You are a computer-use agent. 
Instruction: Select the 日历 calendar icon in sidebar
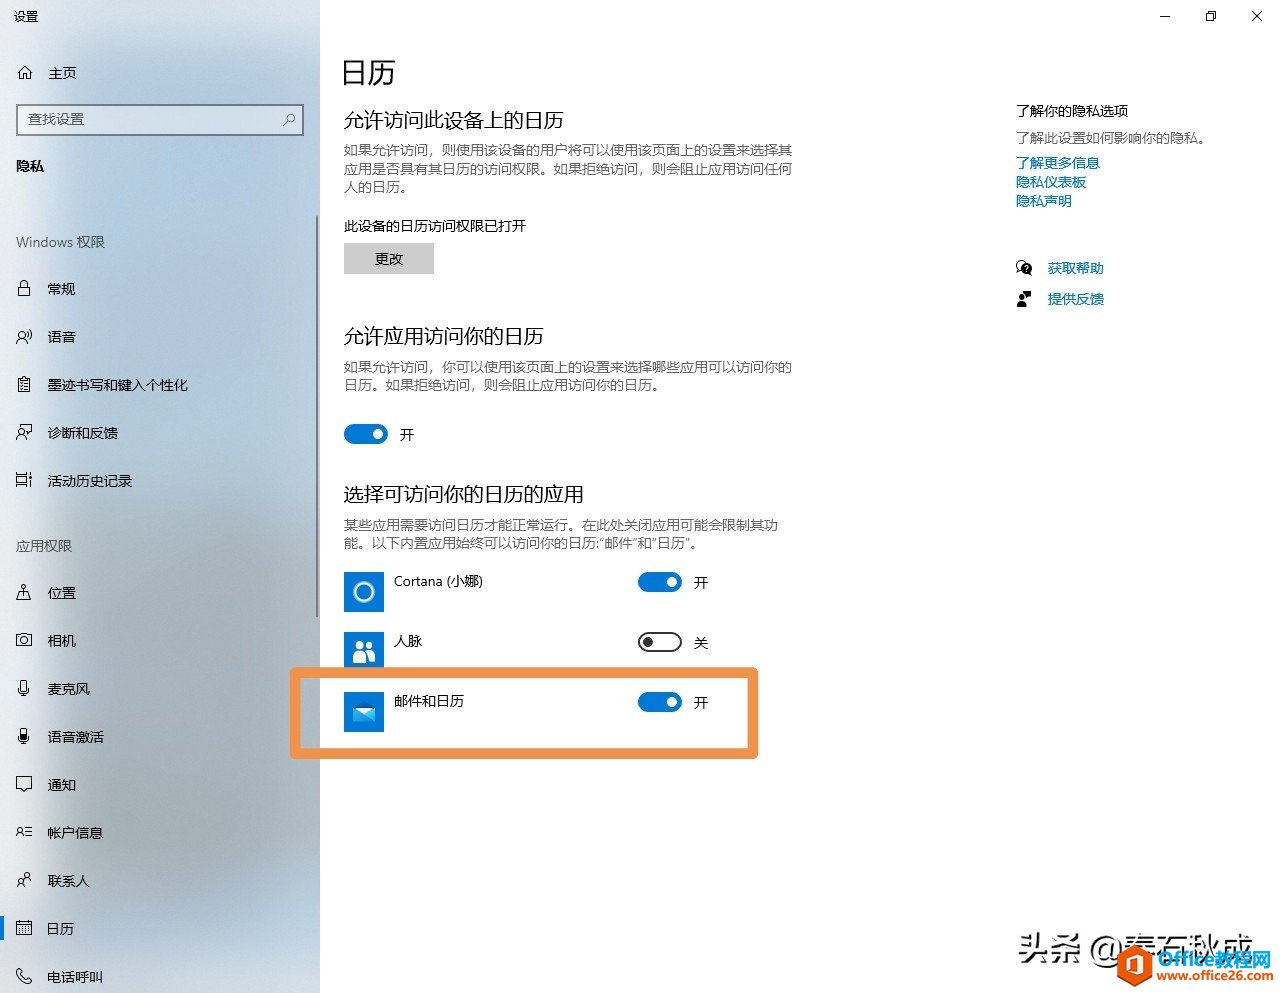tap(24, 928)
